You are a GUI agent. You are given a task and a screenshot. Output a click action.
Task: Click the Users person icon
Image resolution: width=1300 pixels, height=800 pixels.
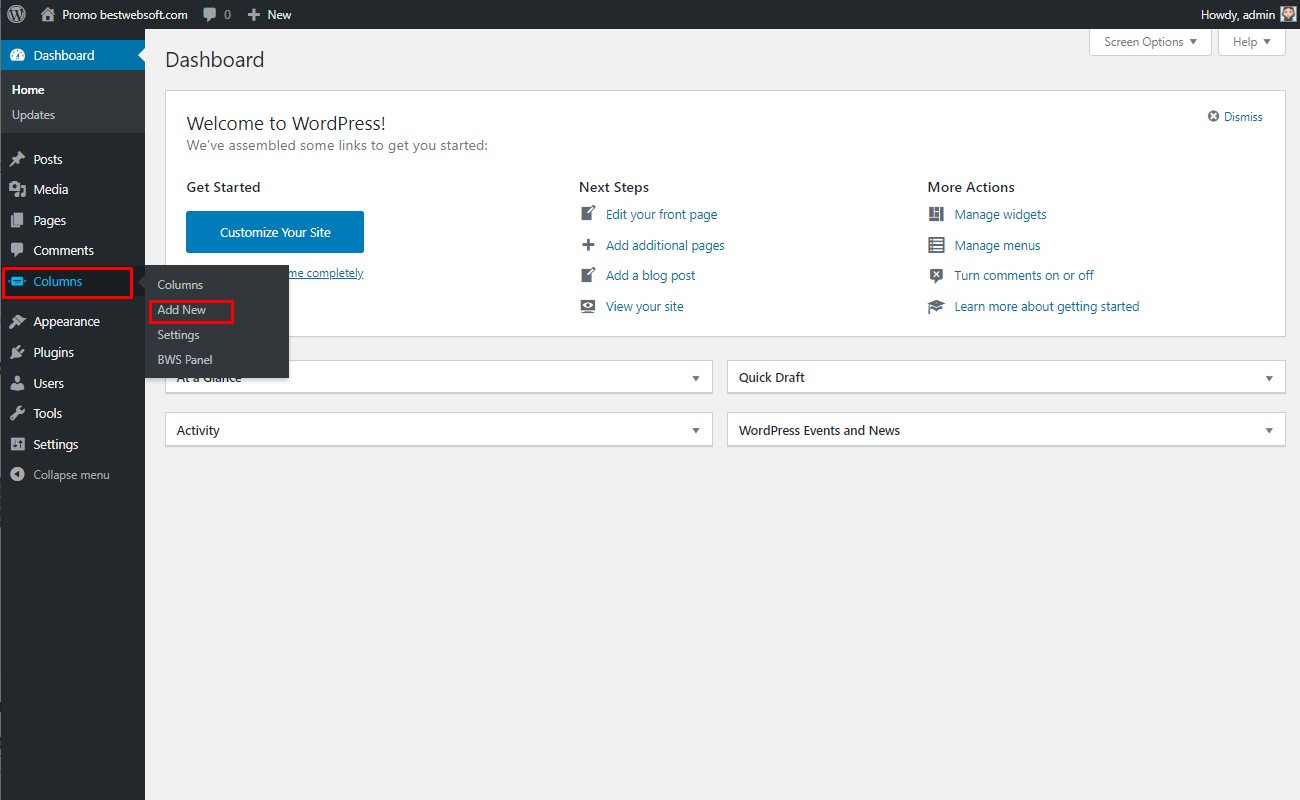coord(17,383)
